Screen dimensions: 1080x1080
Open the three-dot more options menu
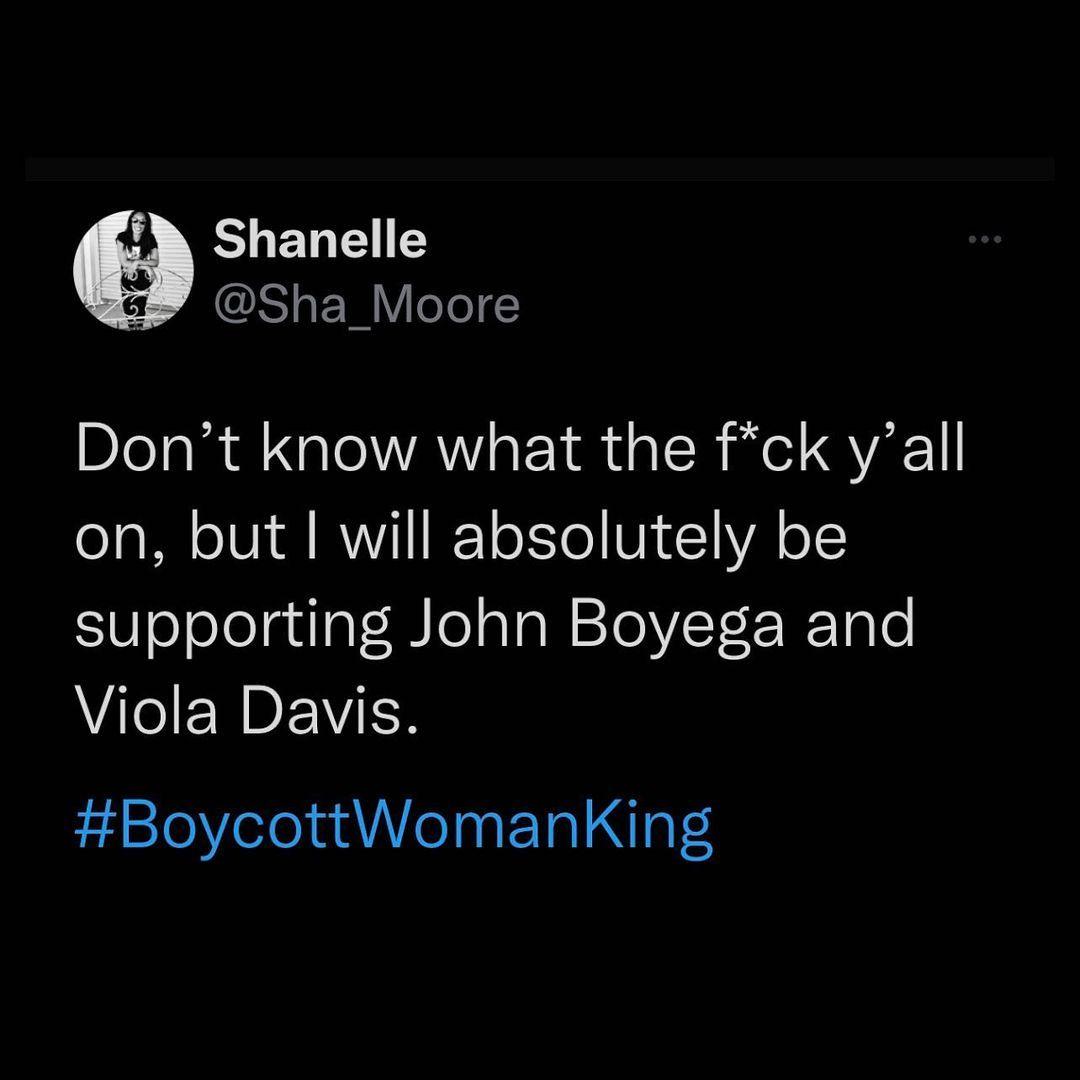(x=984, y=240)
